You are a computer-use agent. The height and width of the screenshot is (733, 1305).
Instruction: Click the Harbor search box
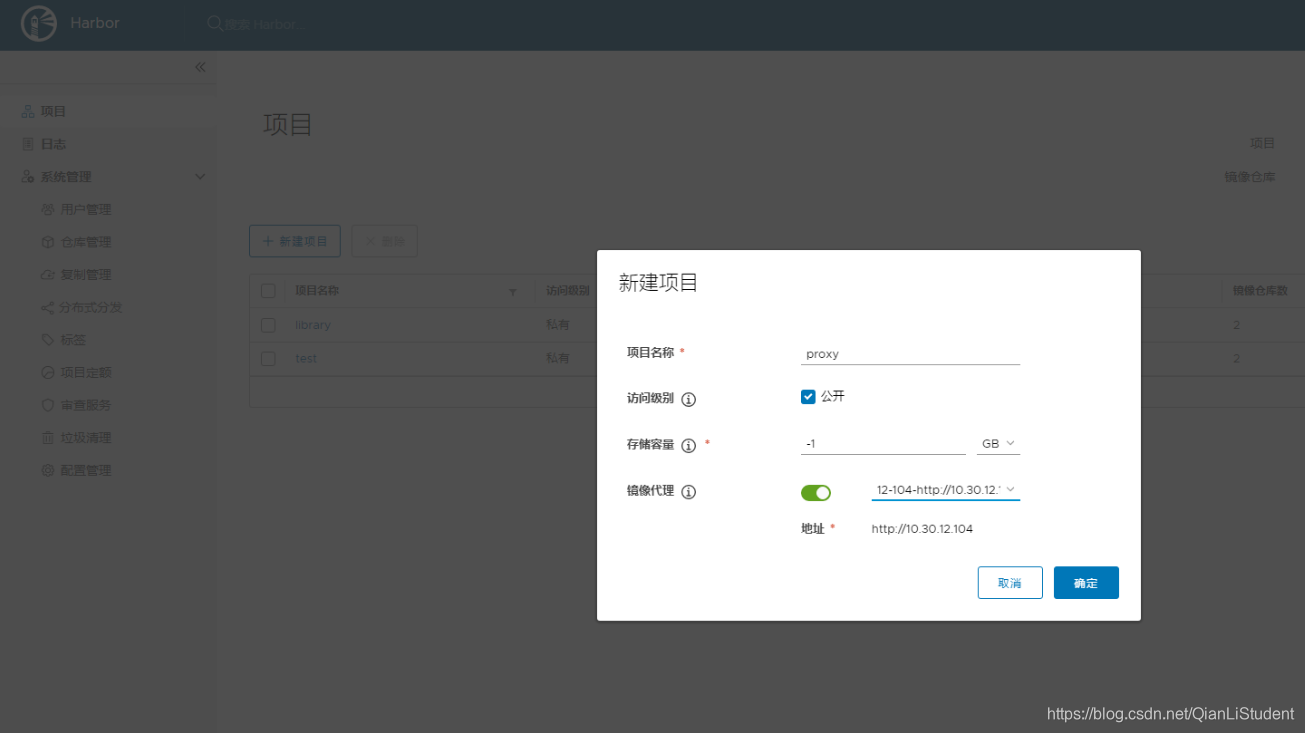click(x=265, y=24)
